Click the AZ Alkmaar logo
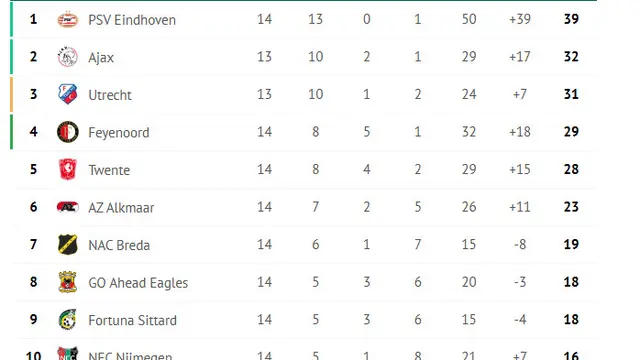Image resolution: width=640 pixels, height=360 pixels. click(x=68, y=207)
